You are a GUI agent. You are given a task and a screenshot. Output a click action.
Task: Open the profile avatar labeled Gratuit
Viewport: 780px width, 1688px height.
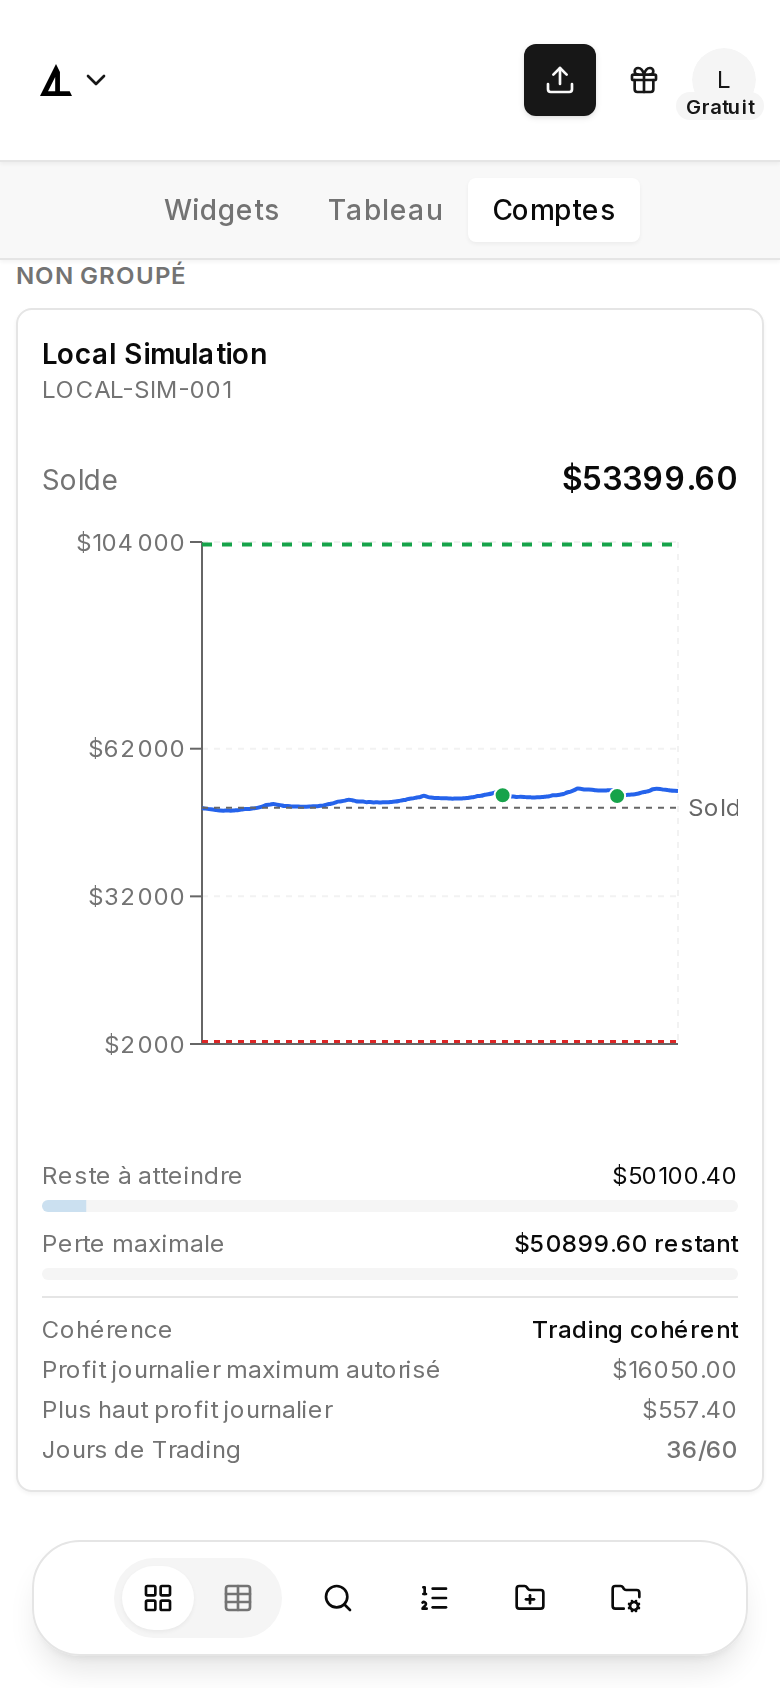(x=723, y=82)
